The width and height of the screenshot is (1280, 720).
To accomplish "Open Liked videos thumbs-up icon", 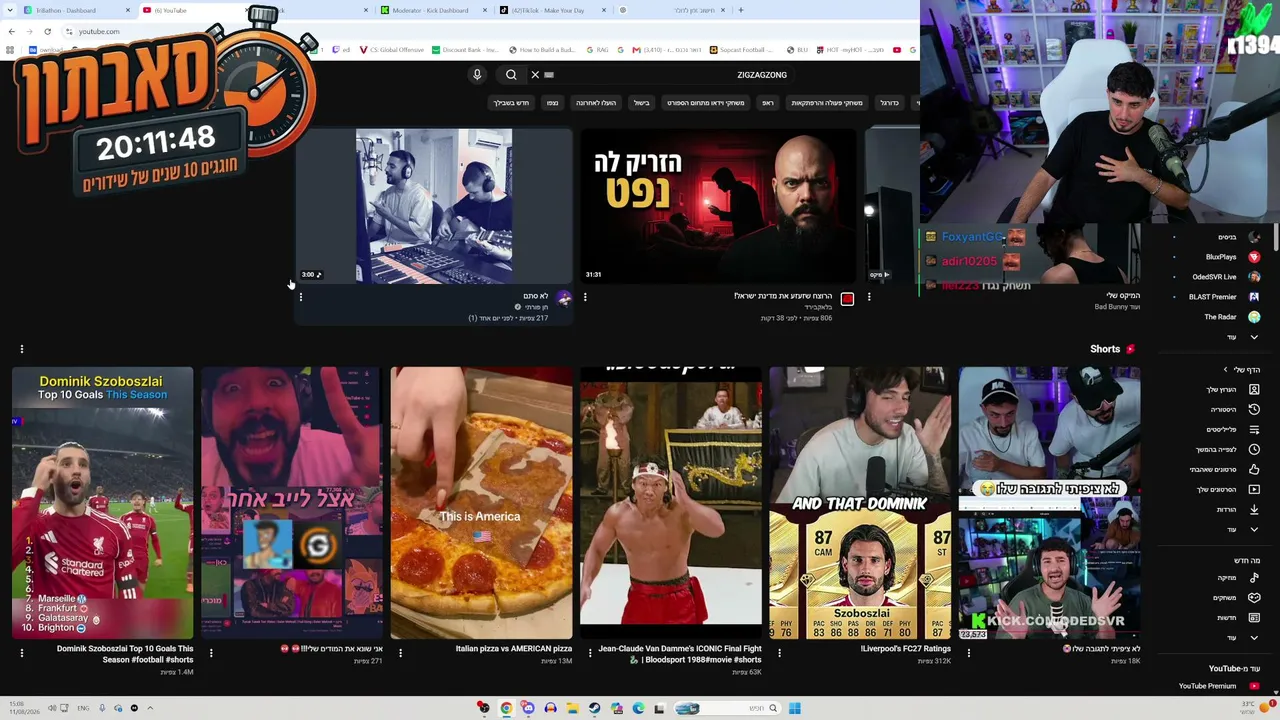I will pos(1254,469).
